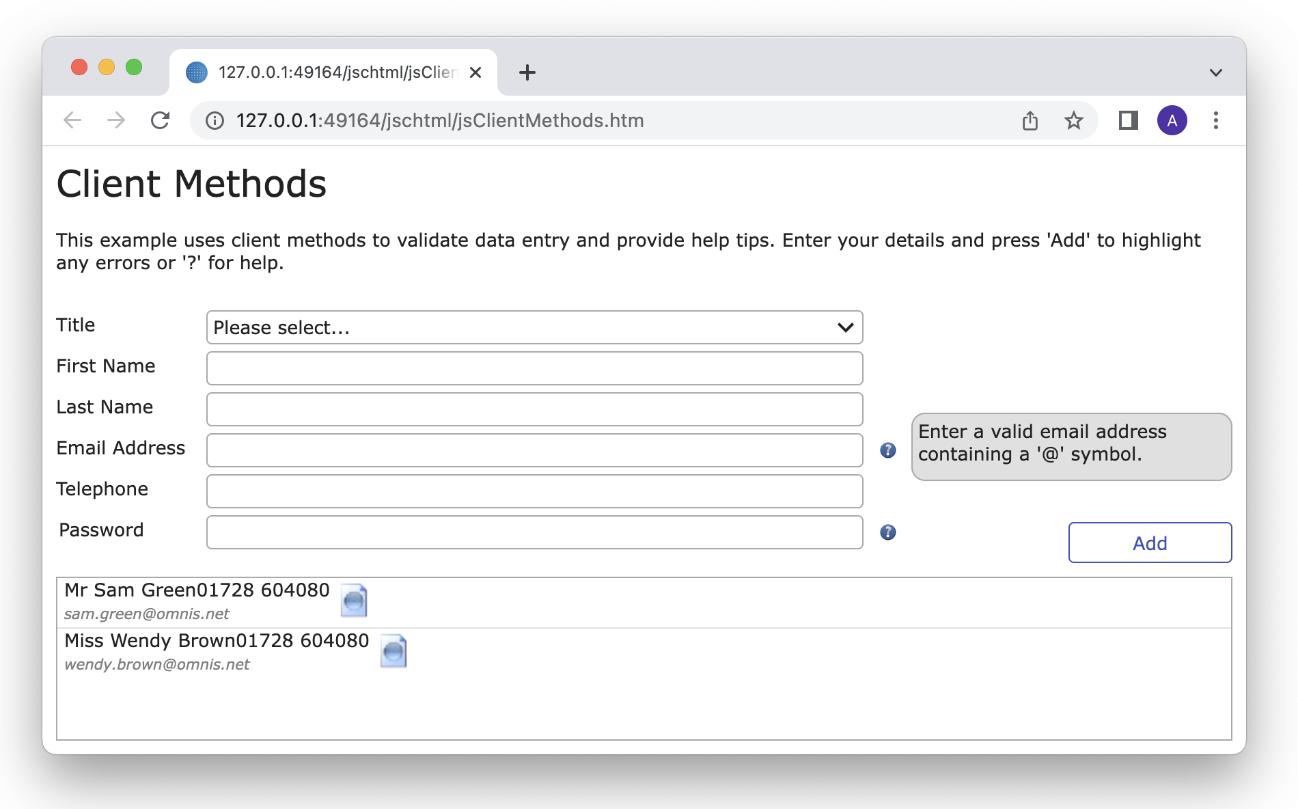Image resolution: width=1298 pixels, height=809 pixels.
Task: Click the Client Methods heading
Action: point(191,184)
